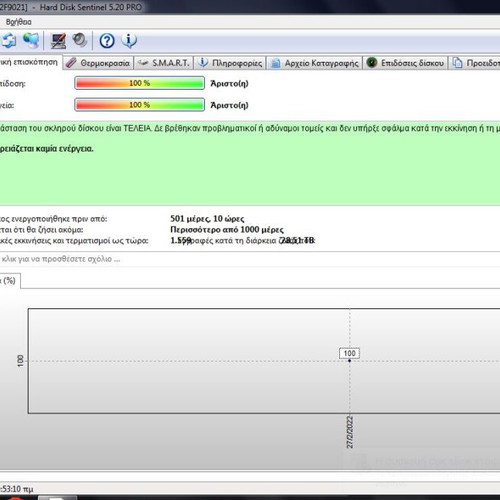Click the 100 data point on graph
500x500 pixels.
pos(349,360)
